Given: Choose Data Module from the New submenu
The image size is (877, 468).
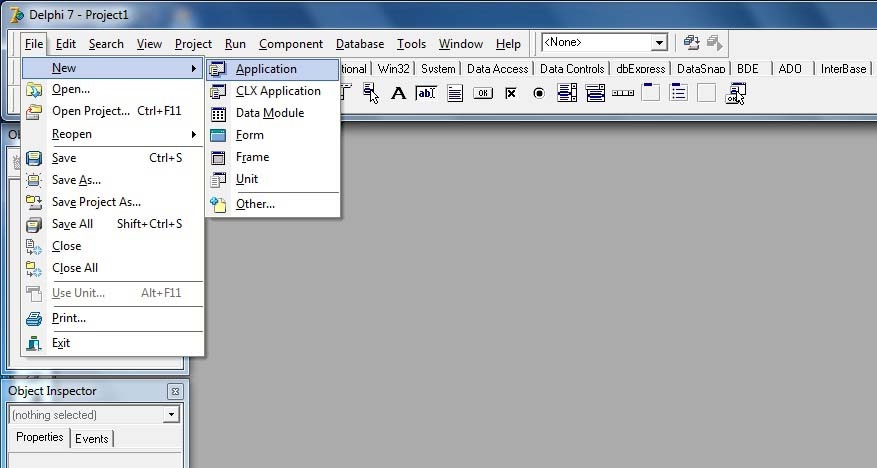Looking at the screenshot, I should [273, 113].
